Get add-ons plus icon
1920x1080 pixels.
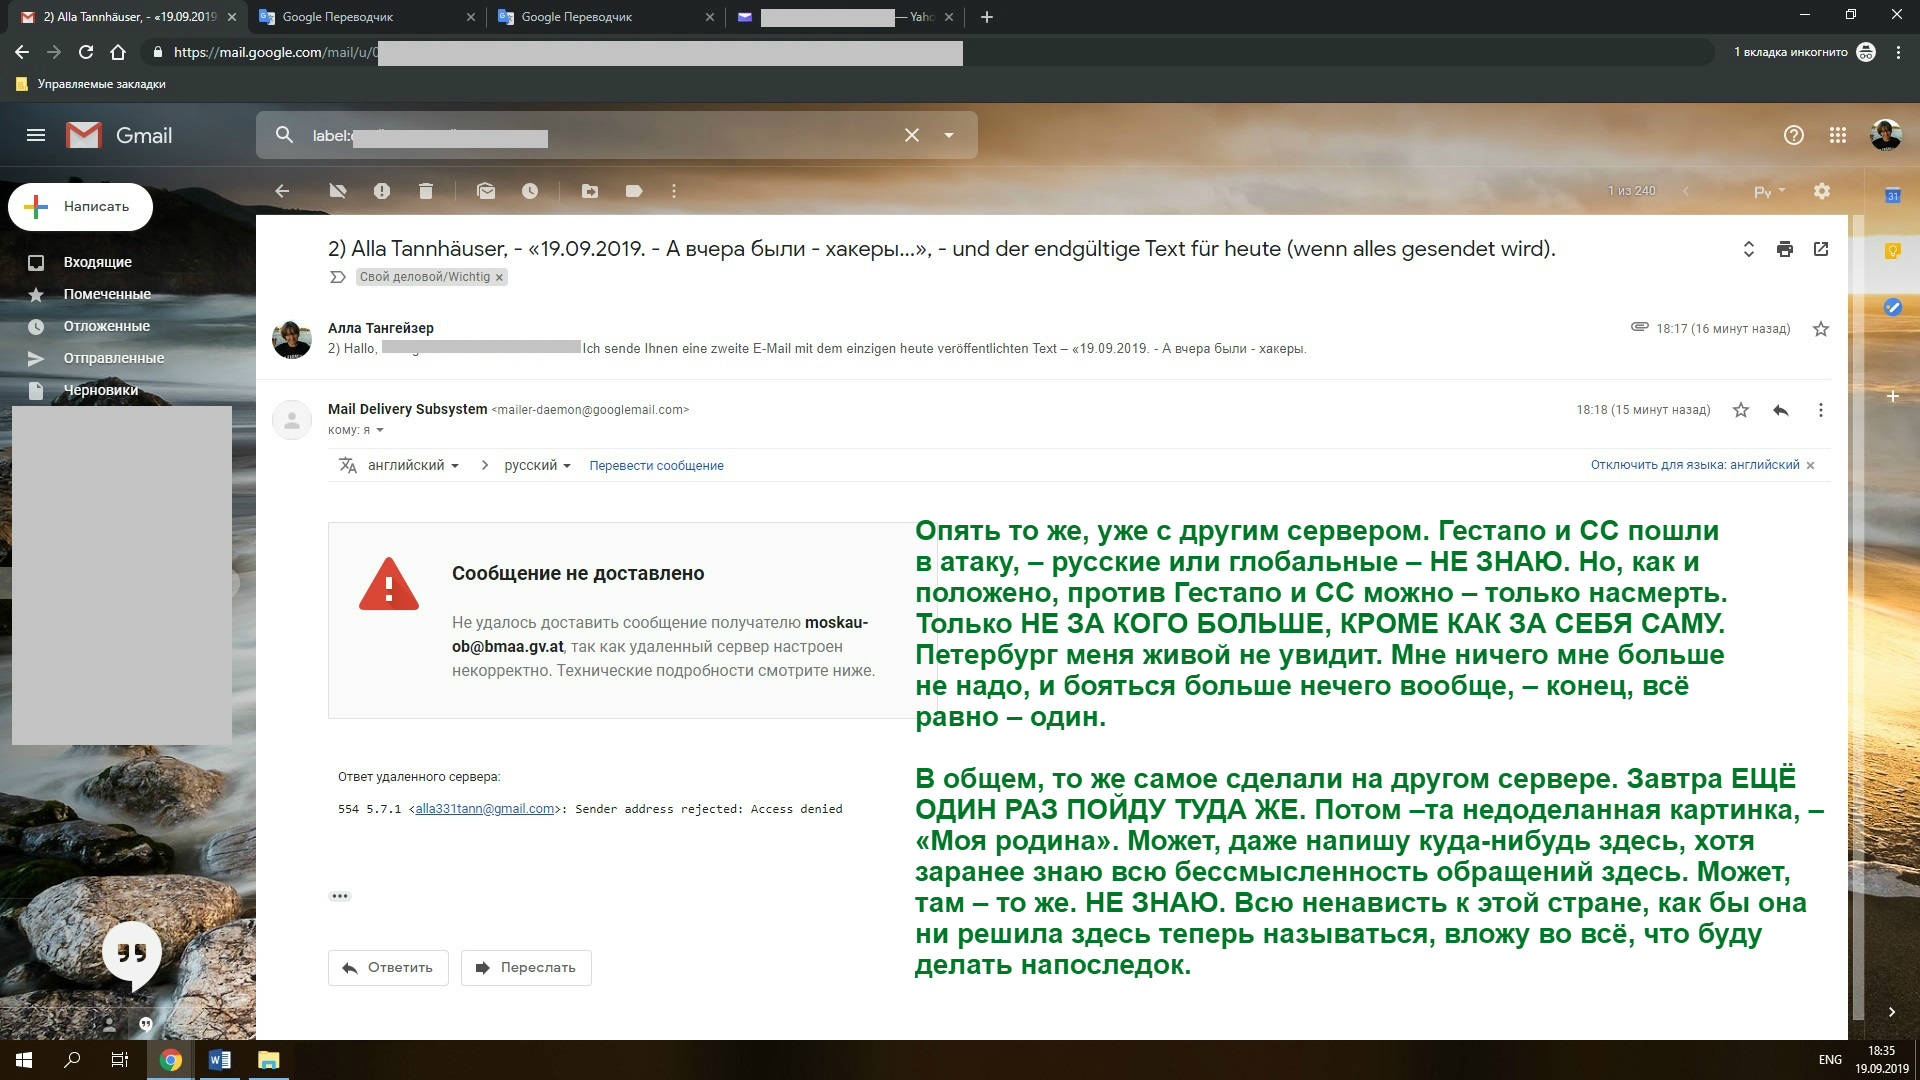click(1892, 397)
